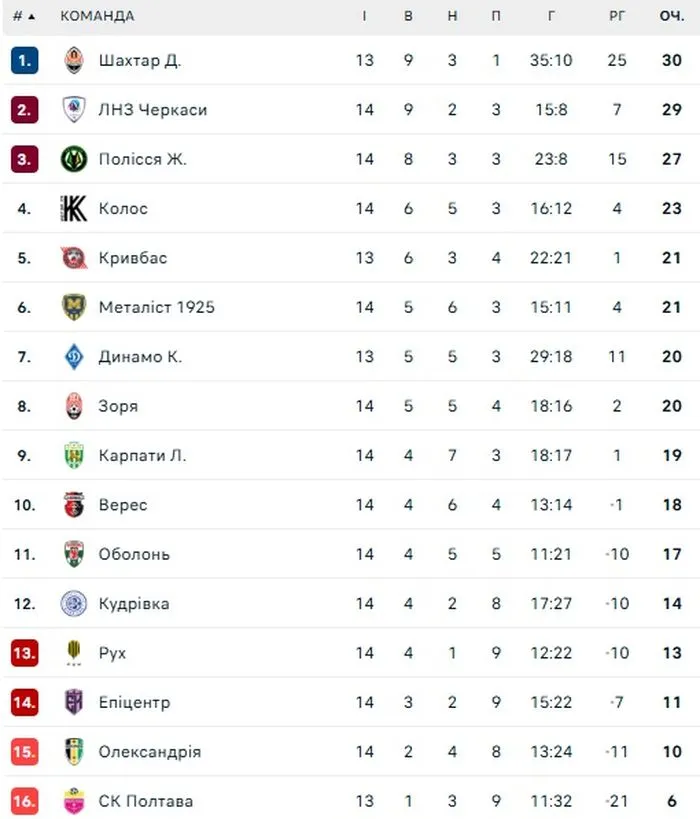
Task: Click the Динамо К. club logo
Action: (74, 357)
